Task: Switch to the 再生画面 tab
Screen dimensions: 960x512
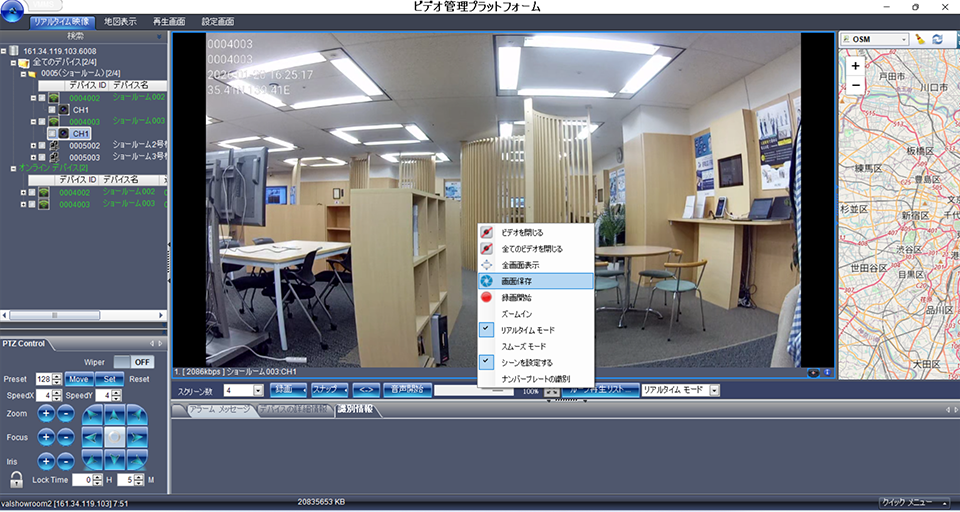Action: 169,21
